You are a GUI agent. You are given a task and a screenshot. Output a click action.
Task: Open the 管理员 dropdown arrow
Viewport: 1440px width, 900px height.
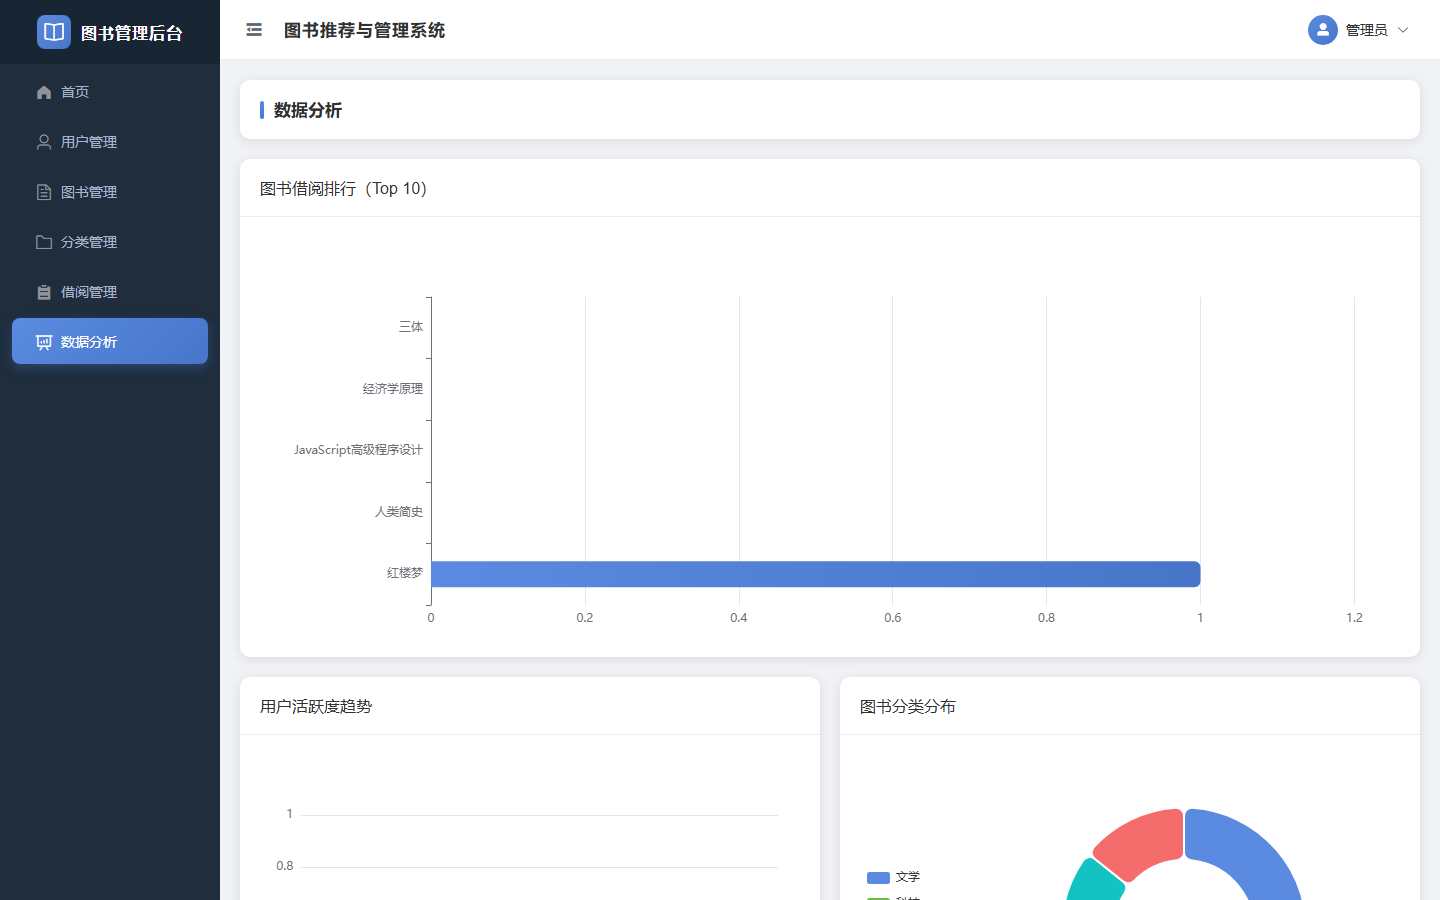pos(1403,30)
